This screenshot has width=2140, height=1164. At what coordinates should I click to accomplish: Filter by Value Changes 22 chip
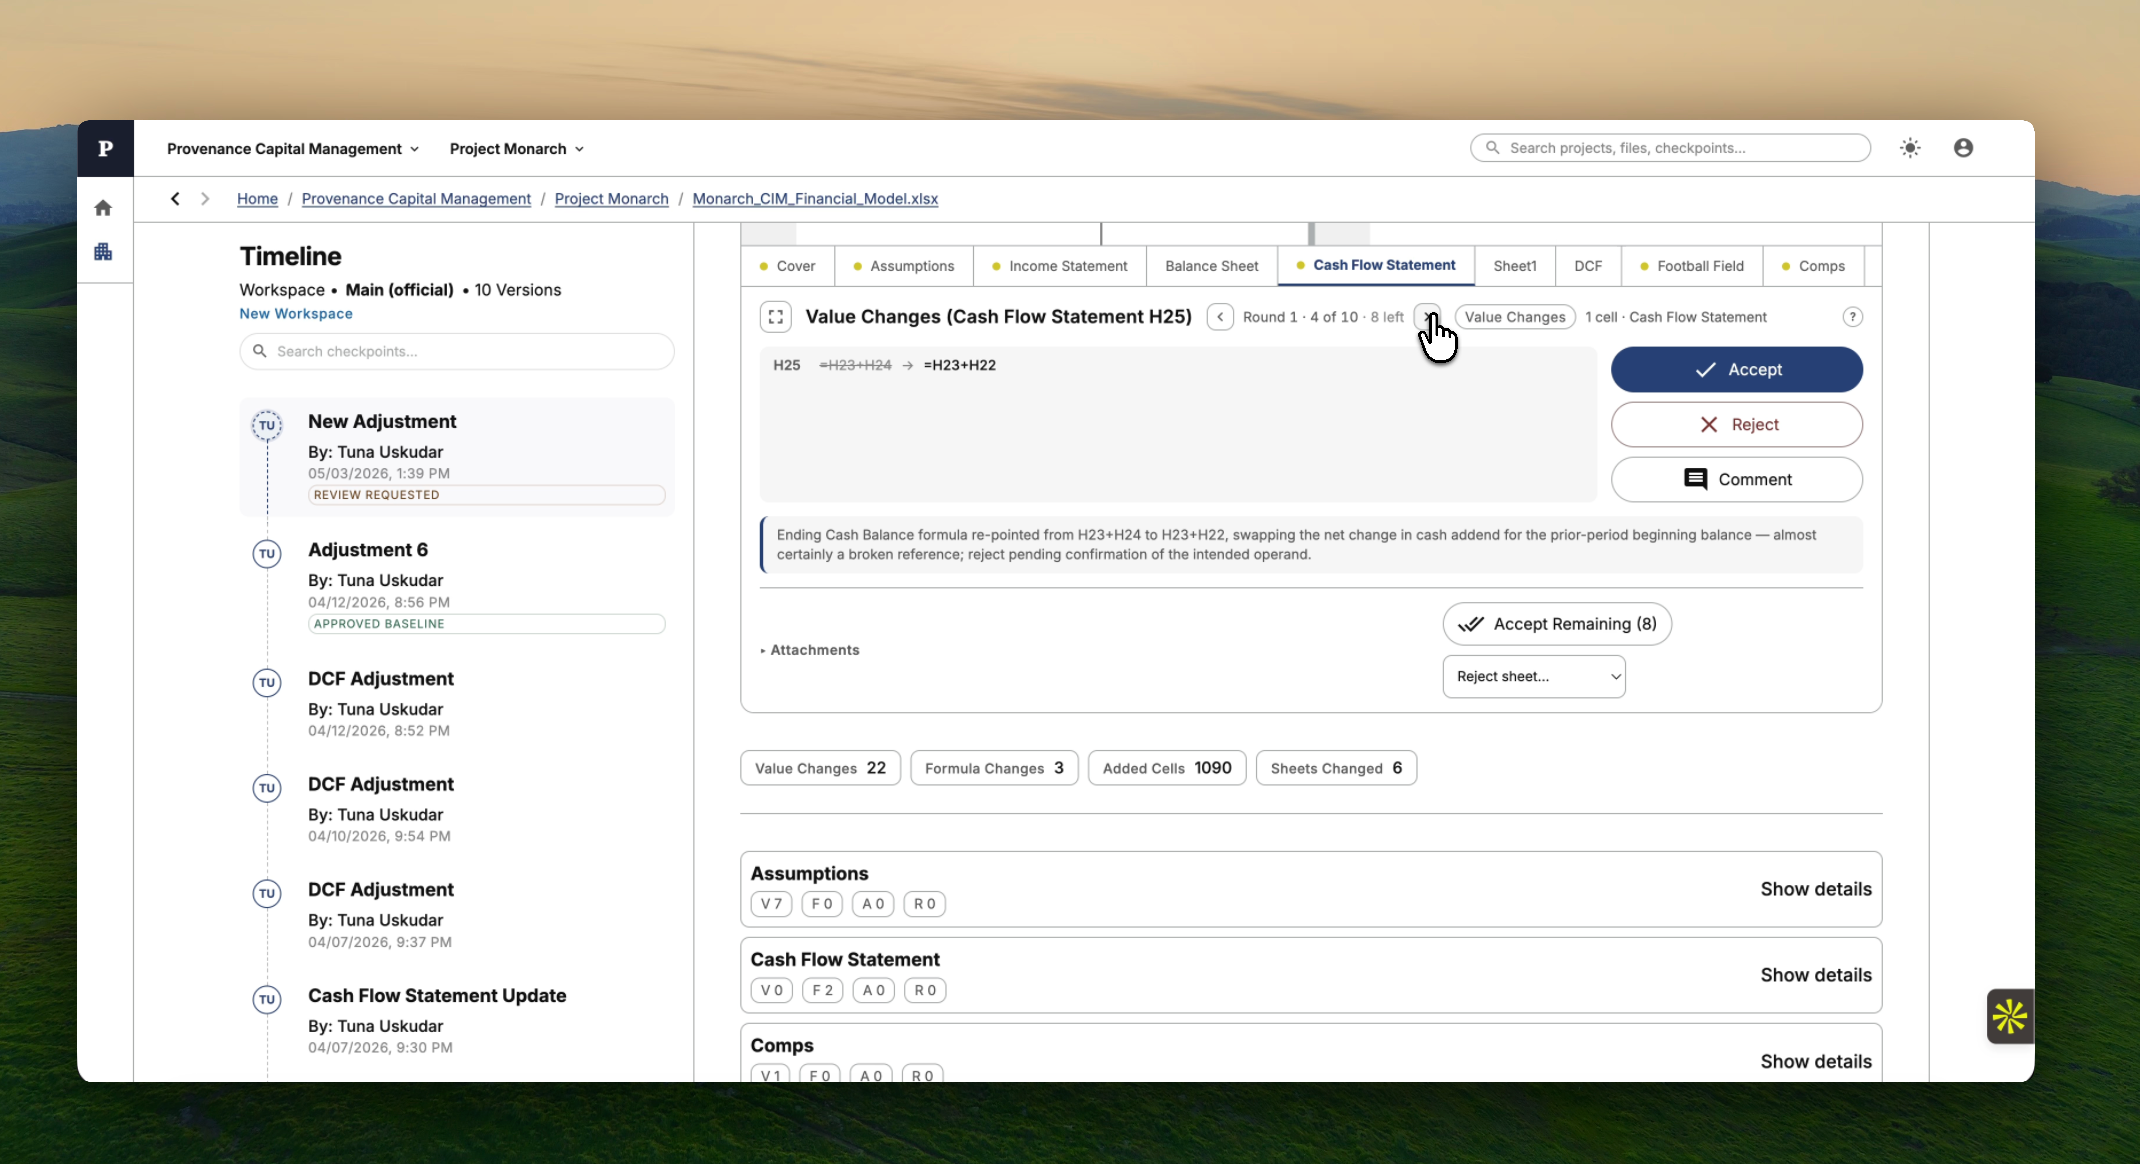pos(820,768)
